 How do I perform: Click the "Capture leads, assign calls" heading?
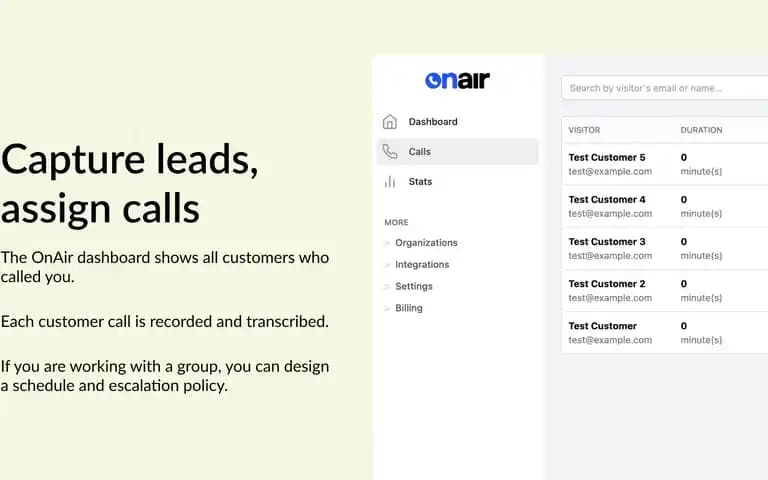129,184
